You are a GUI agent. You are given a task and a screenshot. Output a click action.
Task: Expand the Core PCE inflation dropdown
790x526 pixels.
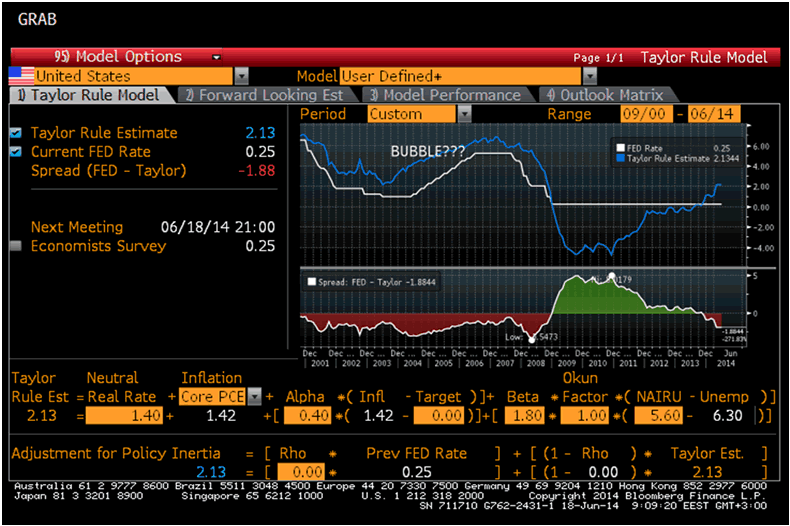click(255, 396)
